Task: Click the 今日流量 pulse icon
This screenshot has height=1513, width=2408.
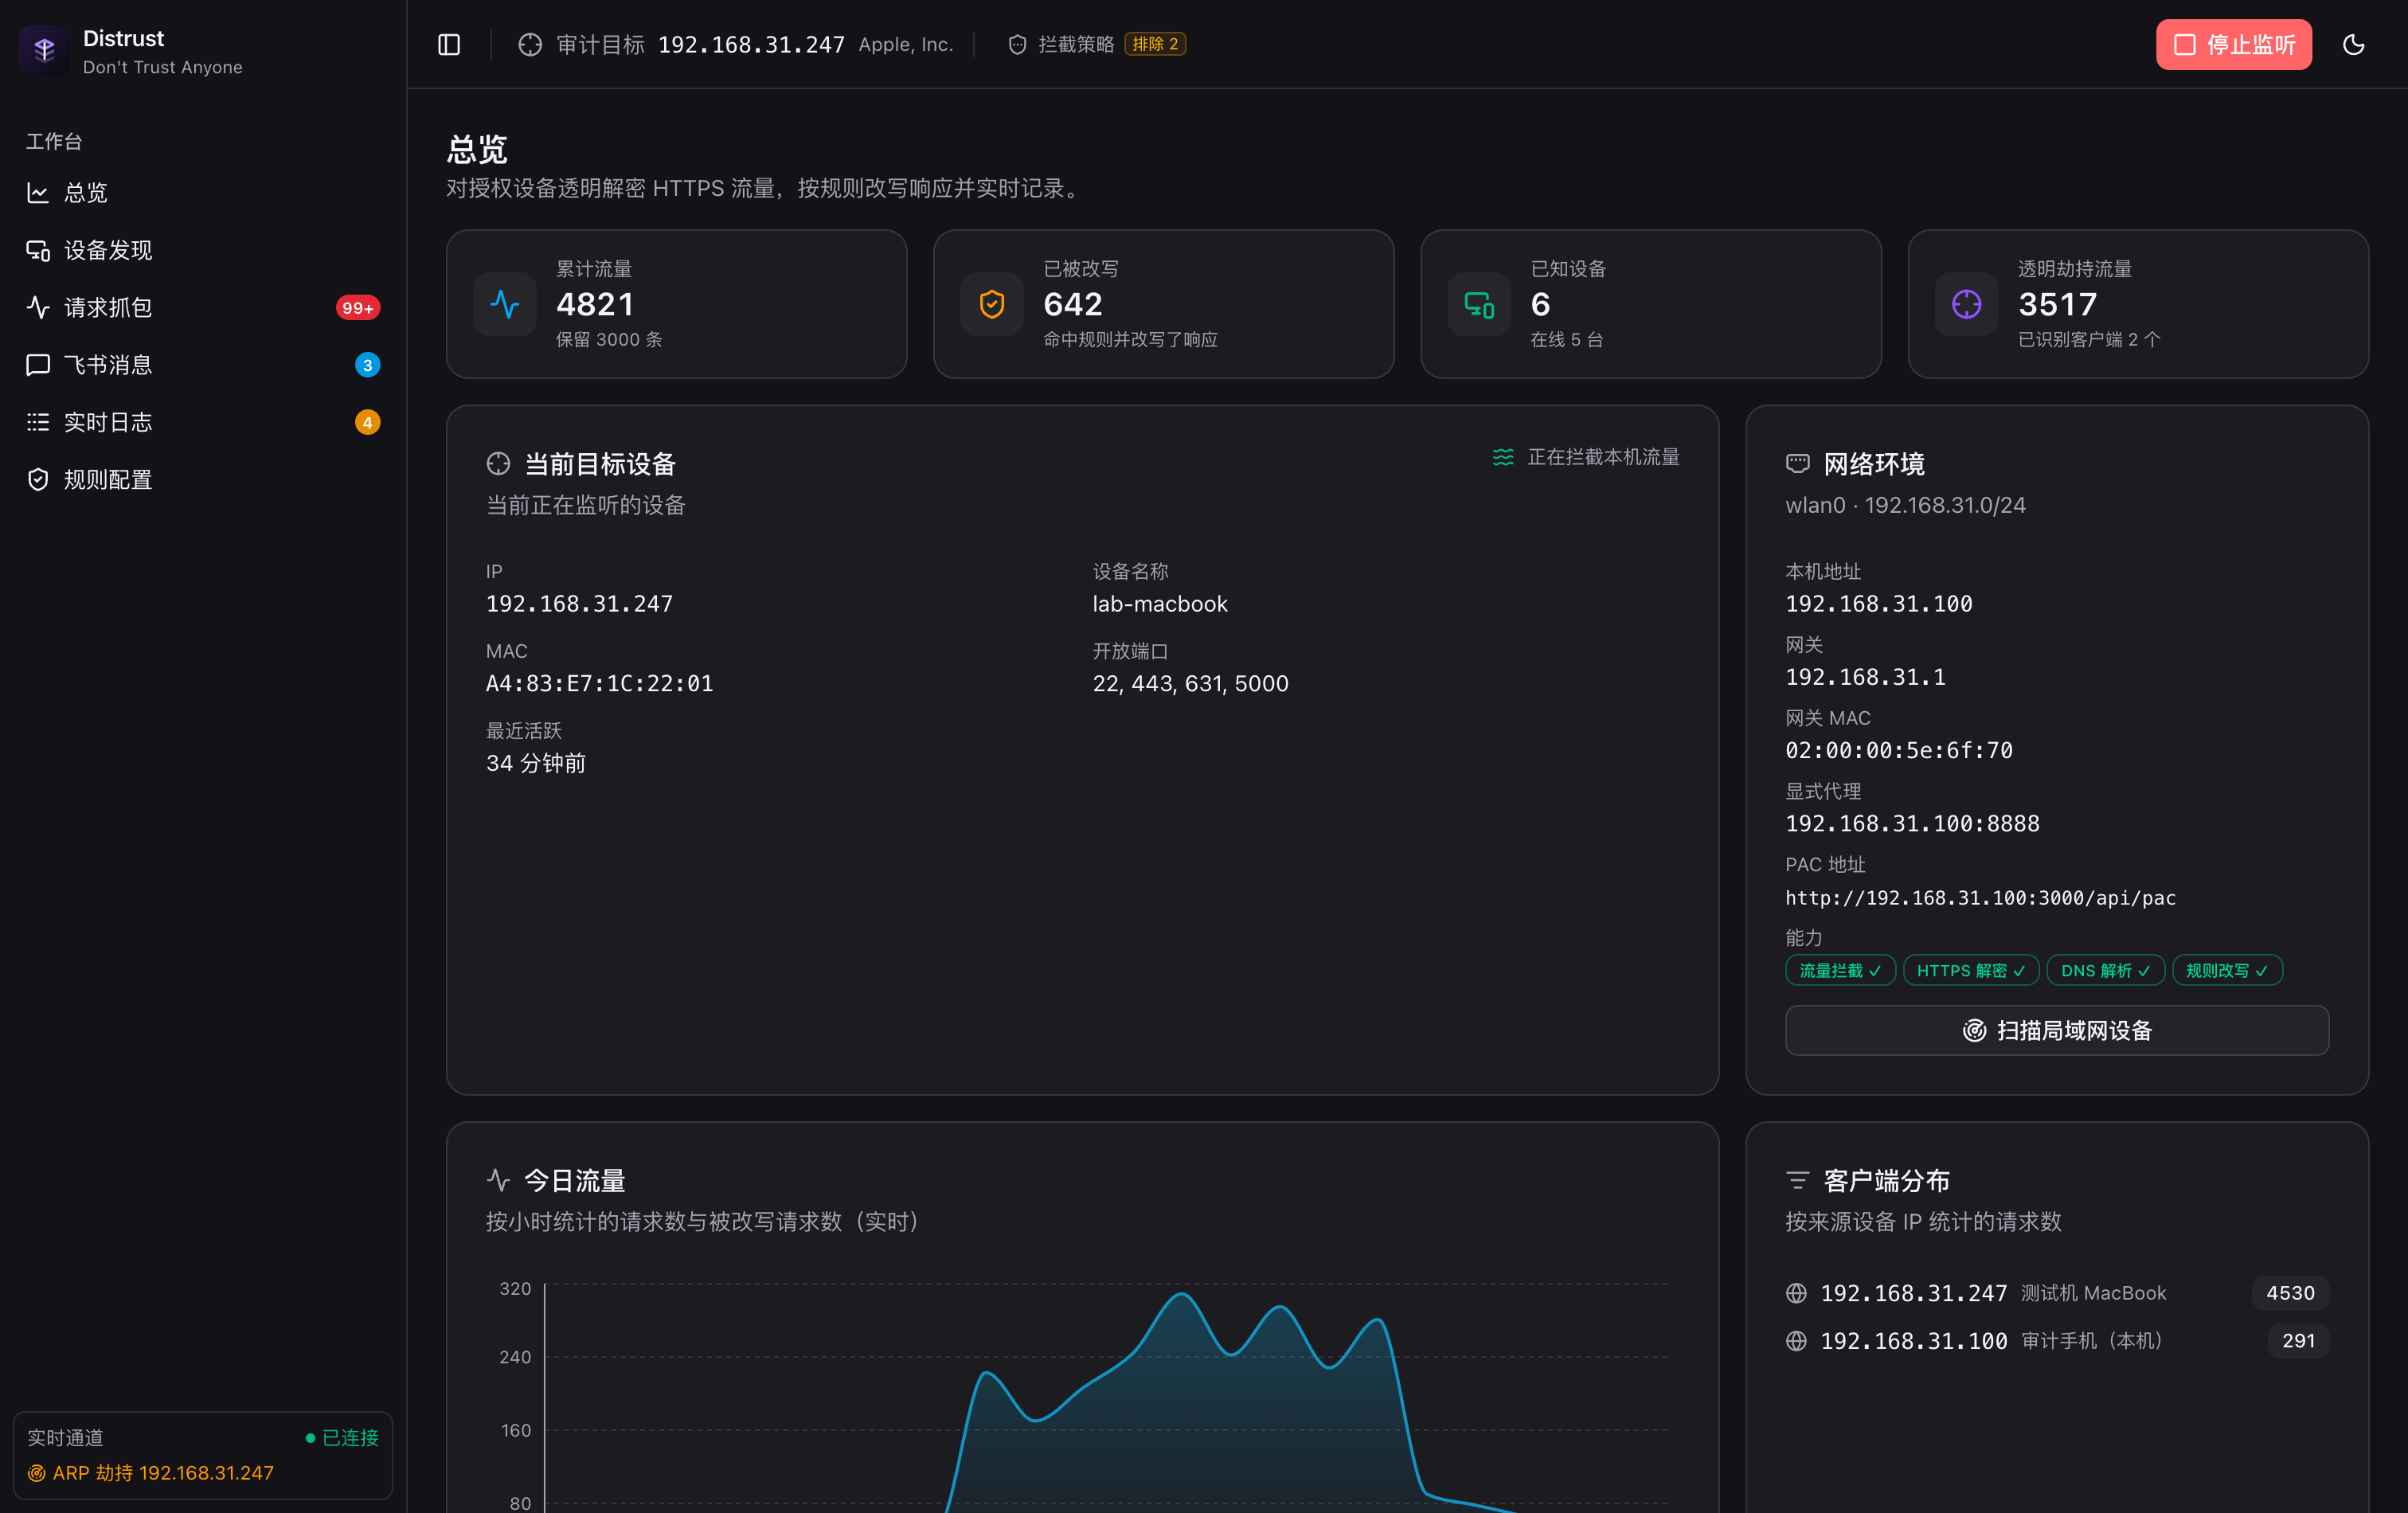Action: [x=498, y=1180]
